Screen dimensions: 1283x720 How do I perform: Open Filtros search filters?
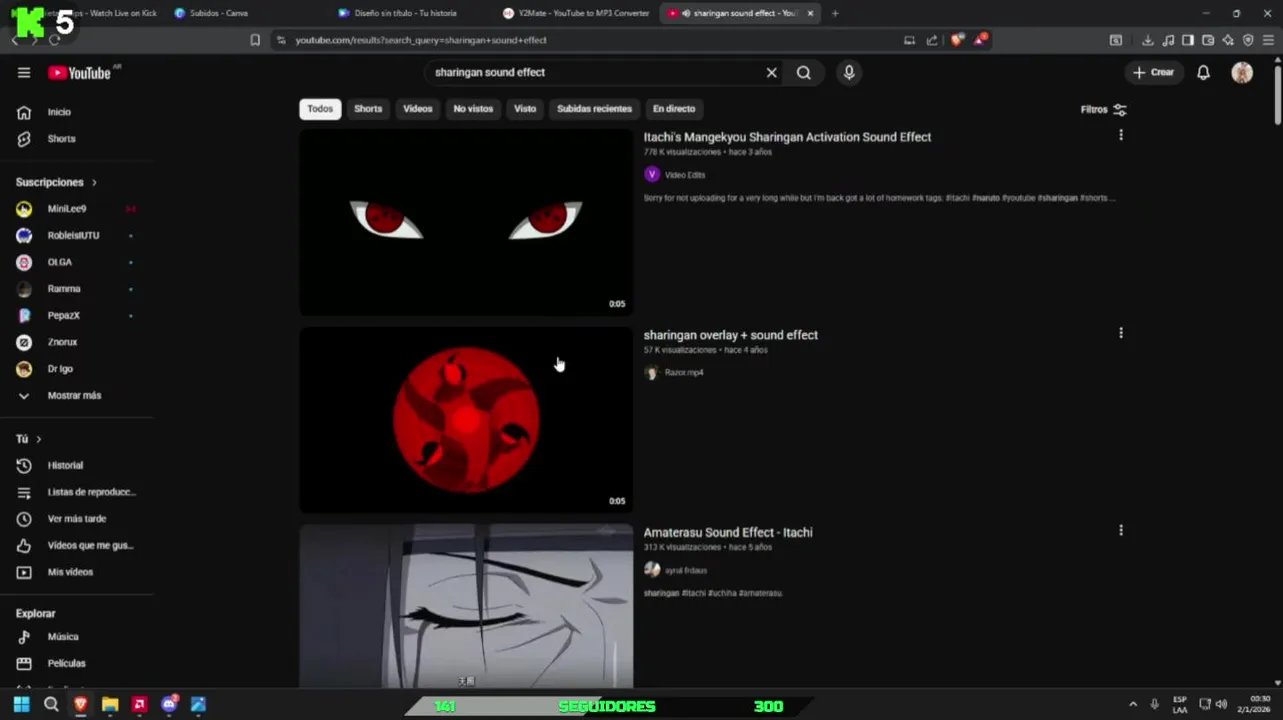click(x=1104, y=109)
